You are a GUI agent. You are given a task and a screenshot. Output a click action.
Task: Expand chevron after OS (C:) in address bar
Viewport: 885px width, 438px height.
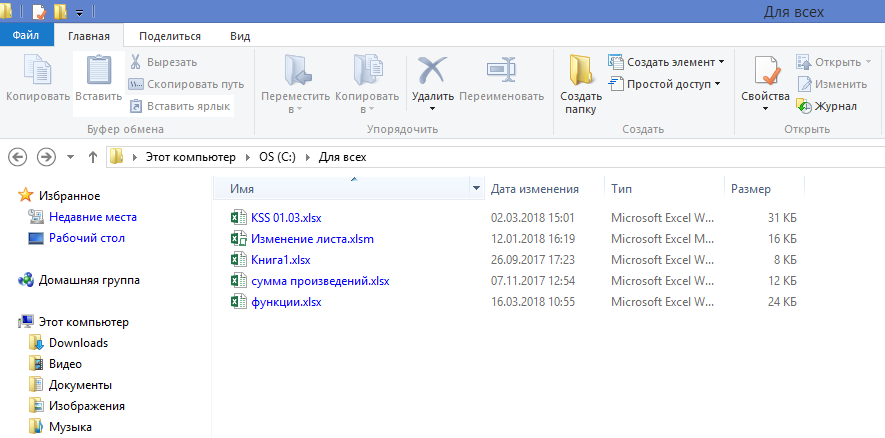pos(308,157)
